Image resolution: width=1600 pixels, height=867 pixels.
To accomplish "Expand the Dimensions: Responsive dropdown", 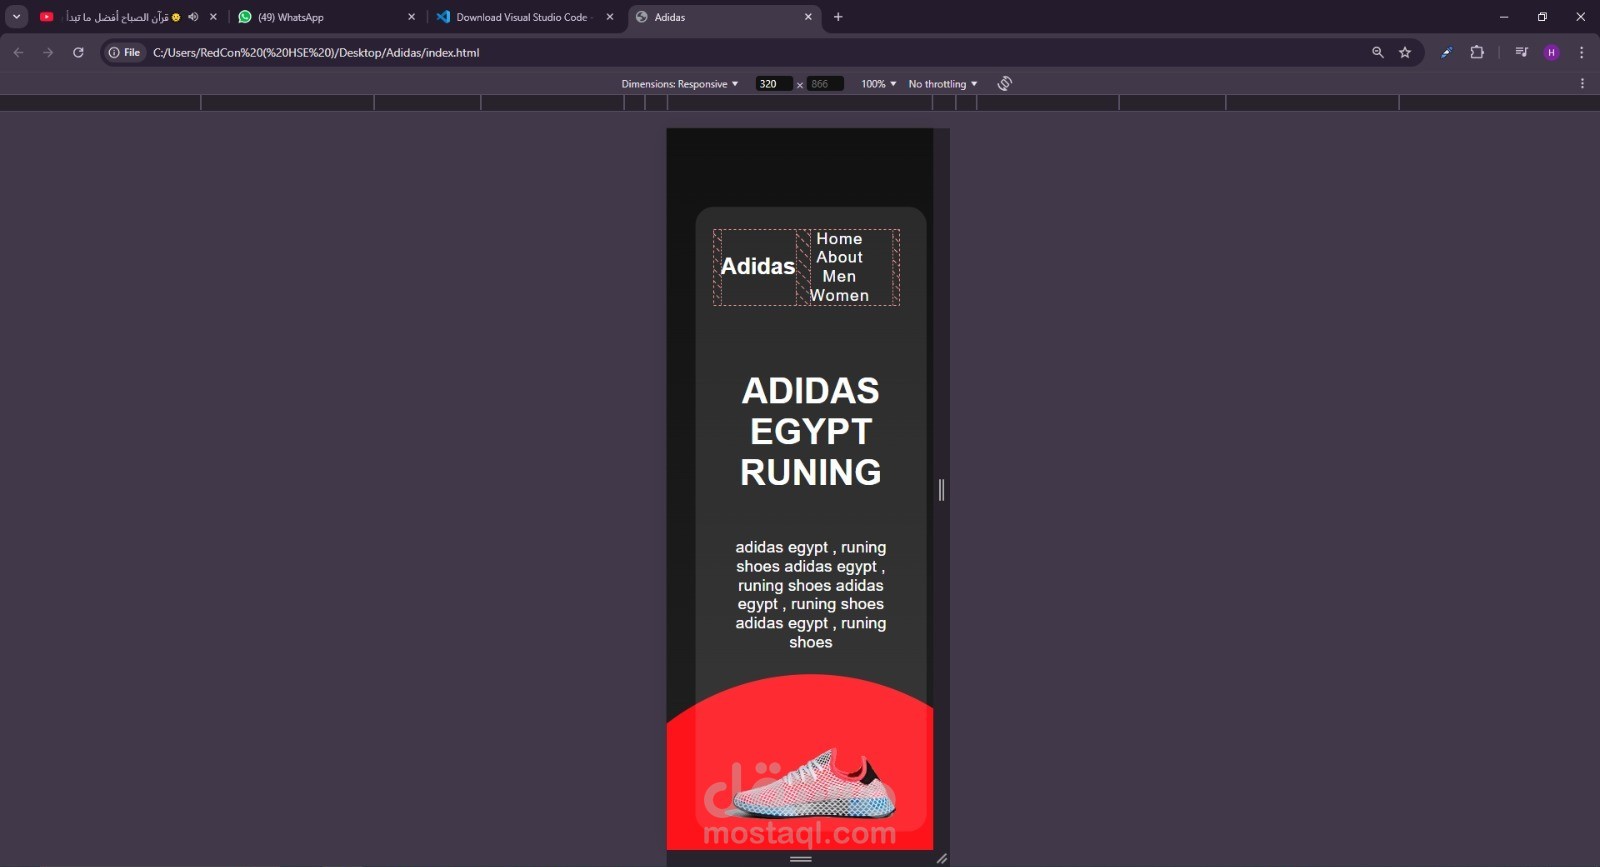I will pos(680,84).
